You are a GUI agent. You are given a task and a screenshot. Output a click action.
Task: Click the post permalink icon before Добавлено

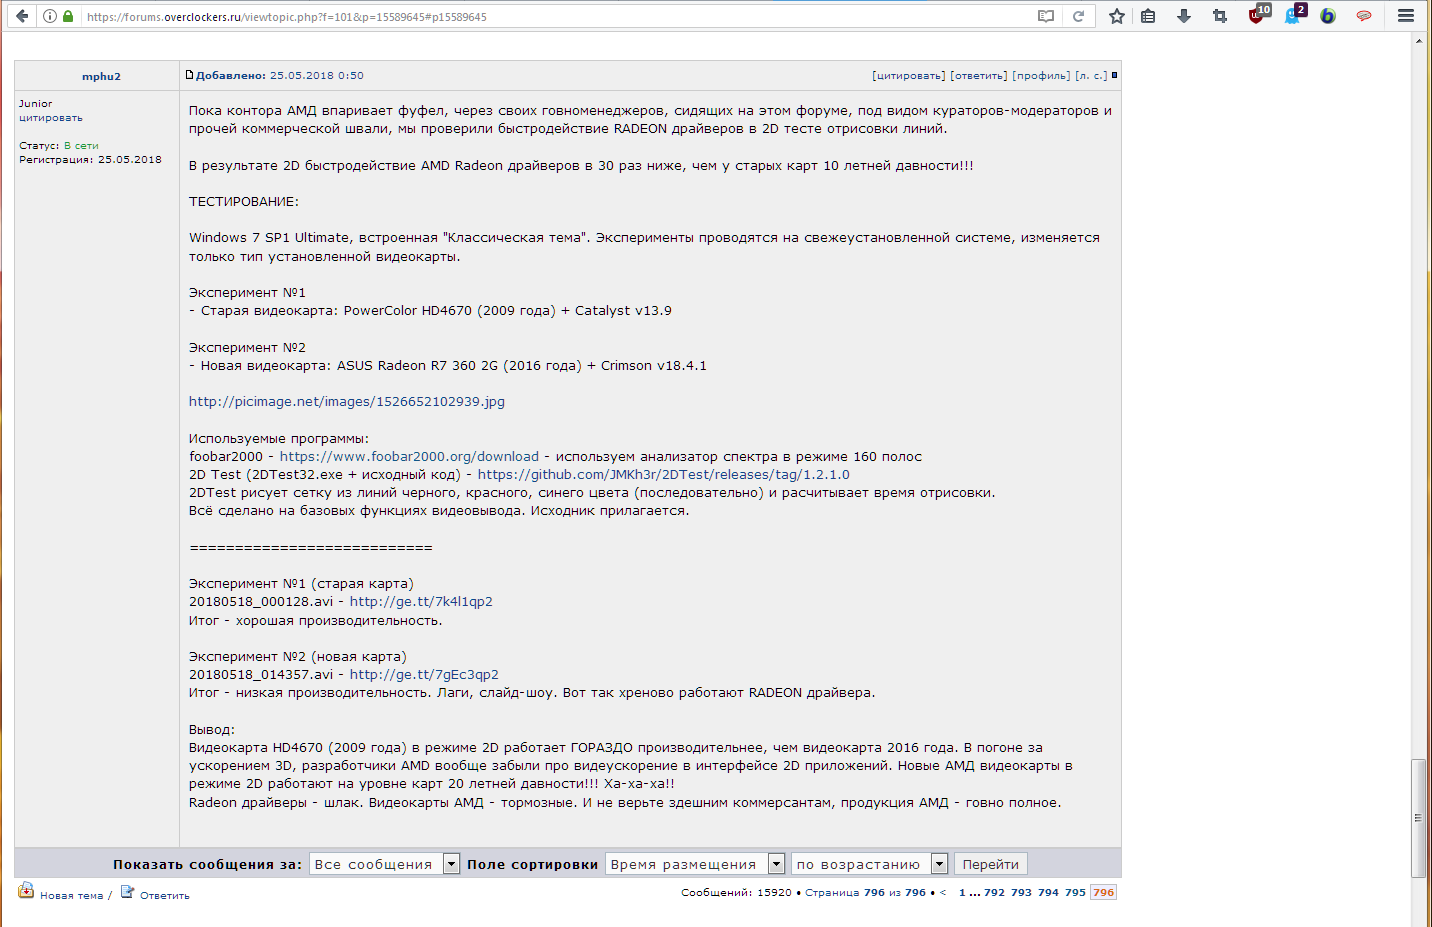[189, 75]
